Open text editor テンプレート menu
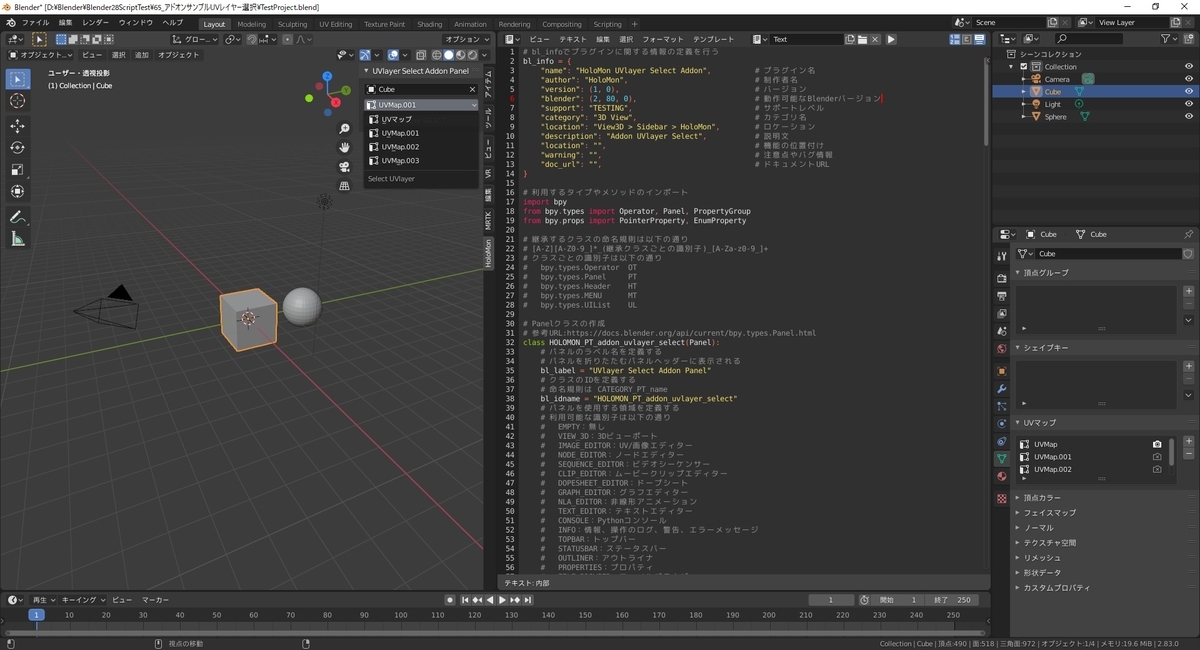The width and height of the screenshot is (1200, 650). 713,39
